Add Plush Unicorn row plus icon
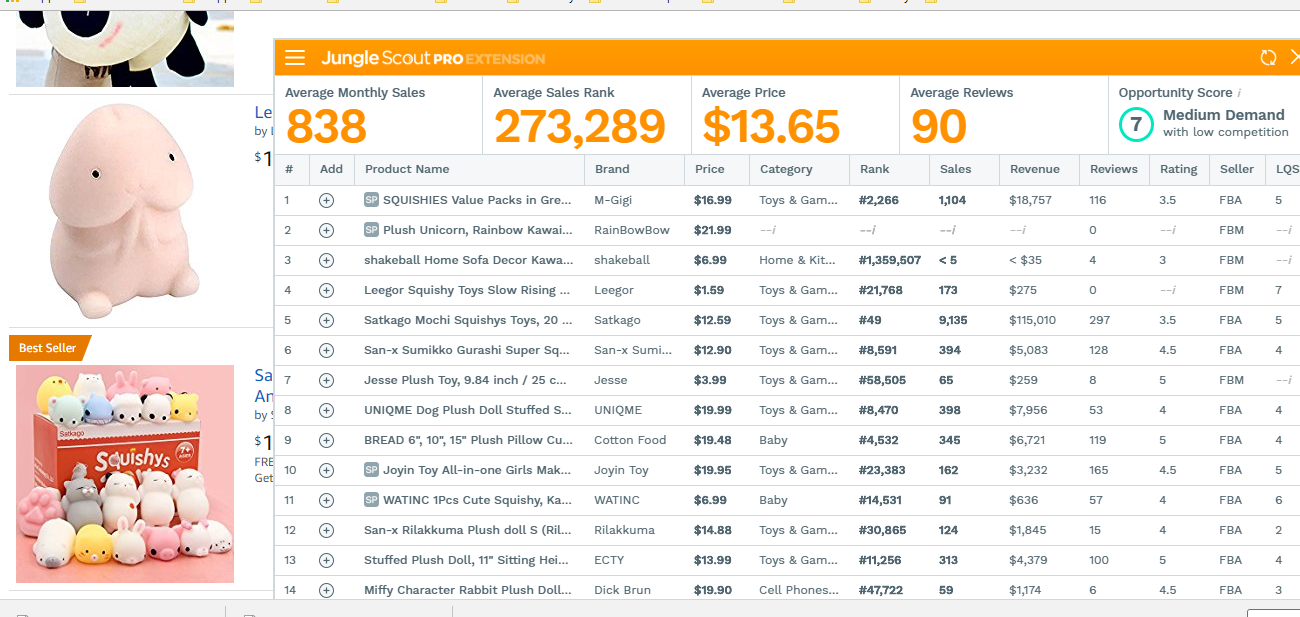This screenshot has height=617, width=1300. [x=326, y=230]
